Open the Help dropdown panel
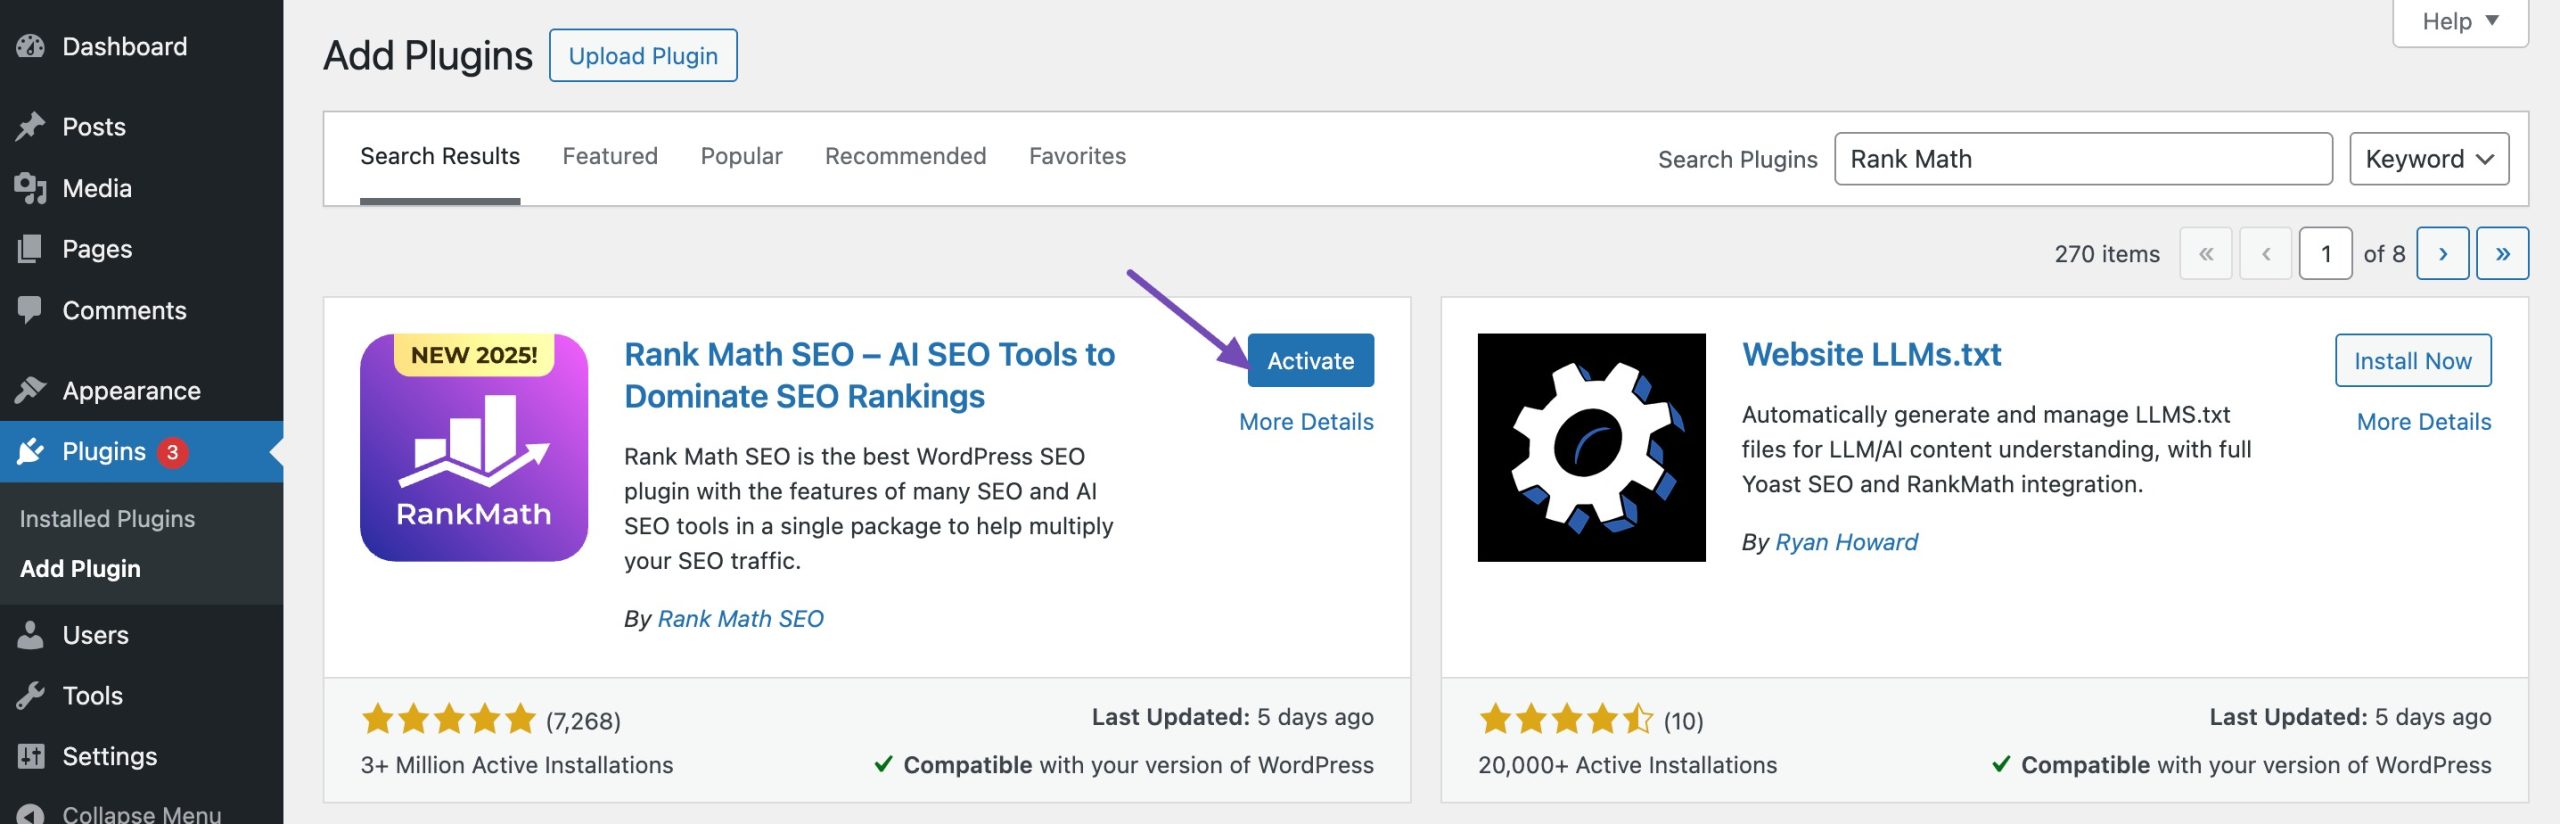Viewport: 2560px width, 824px height. click(x=2460, y=22)
